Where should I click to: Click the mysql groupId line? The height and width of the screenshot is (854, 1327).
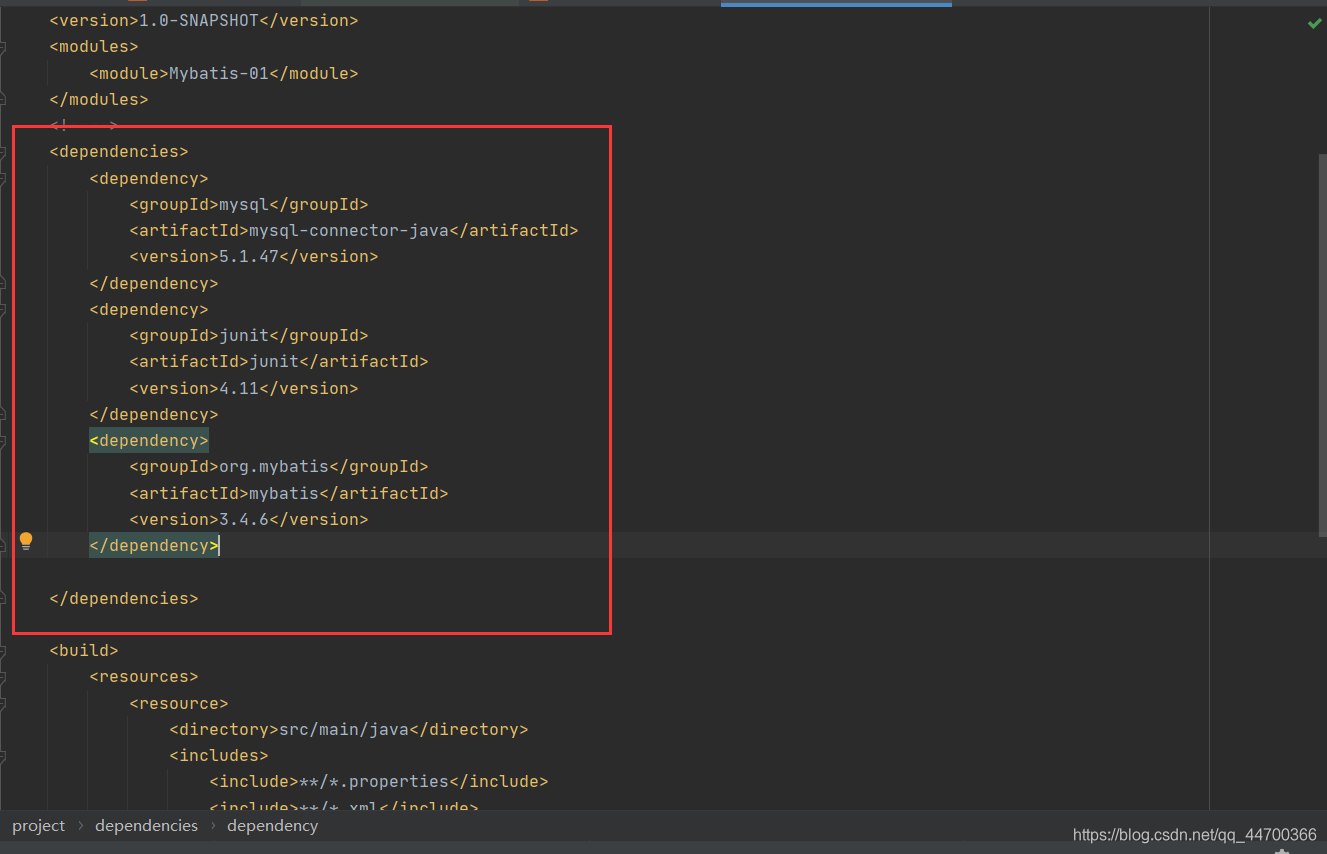click(249, 204)
